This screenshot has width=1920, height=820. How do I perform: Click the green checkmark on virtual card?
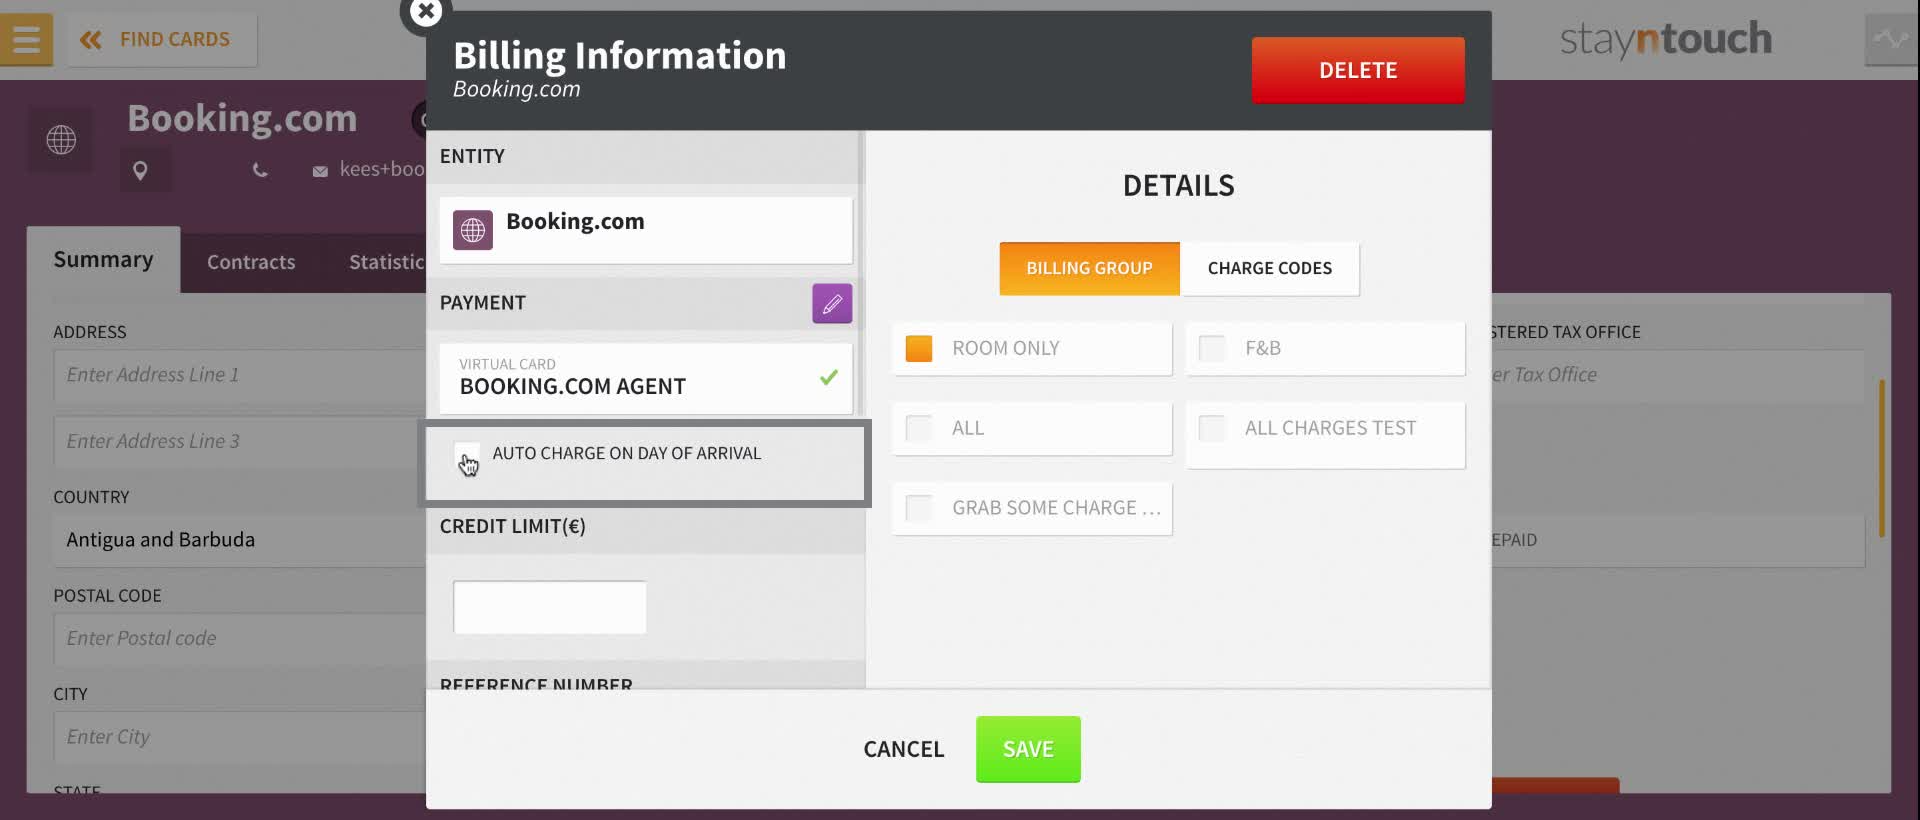tap(829, 377)
